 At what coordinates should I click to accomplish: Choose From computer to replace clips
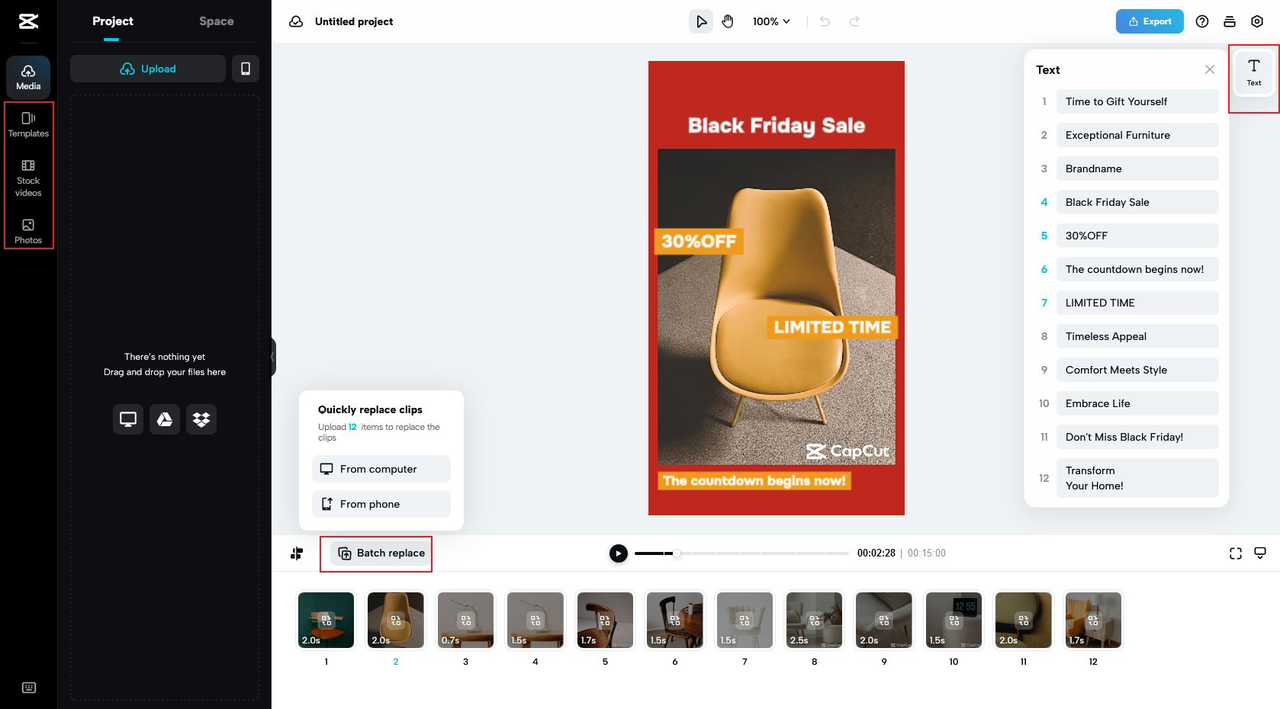[381, 469]
